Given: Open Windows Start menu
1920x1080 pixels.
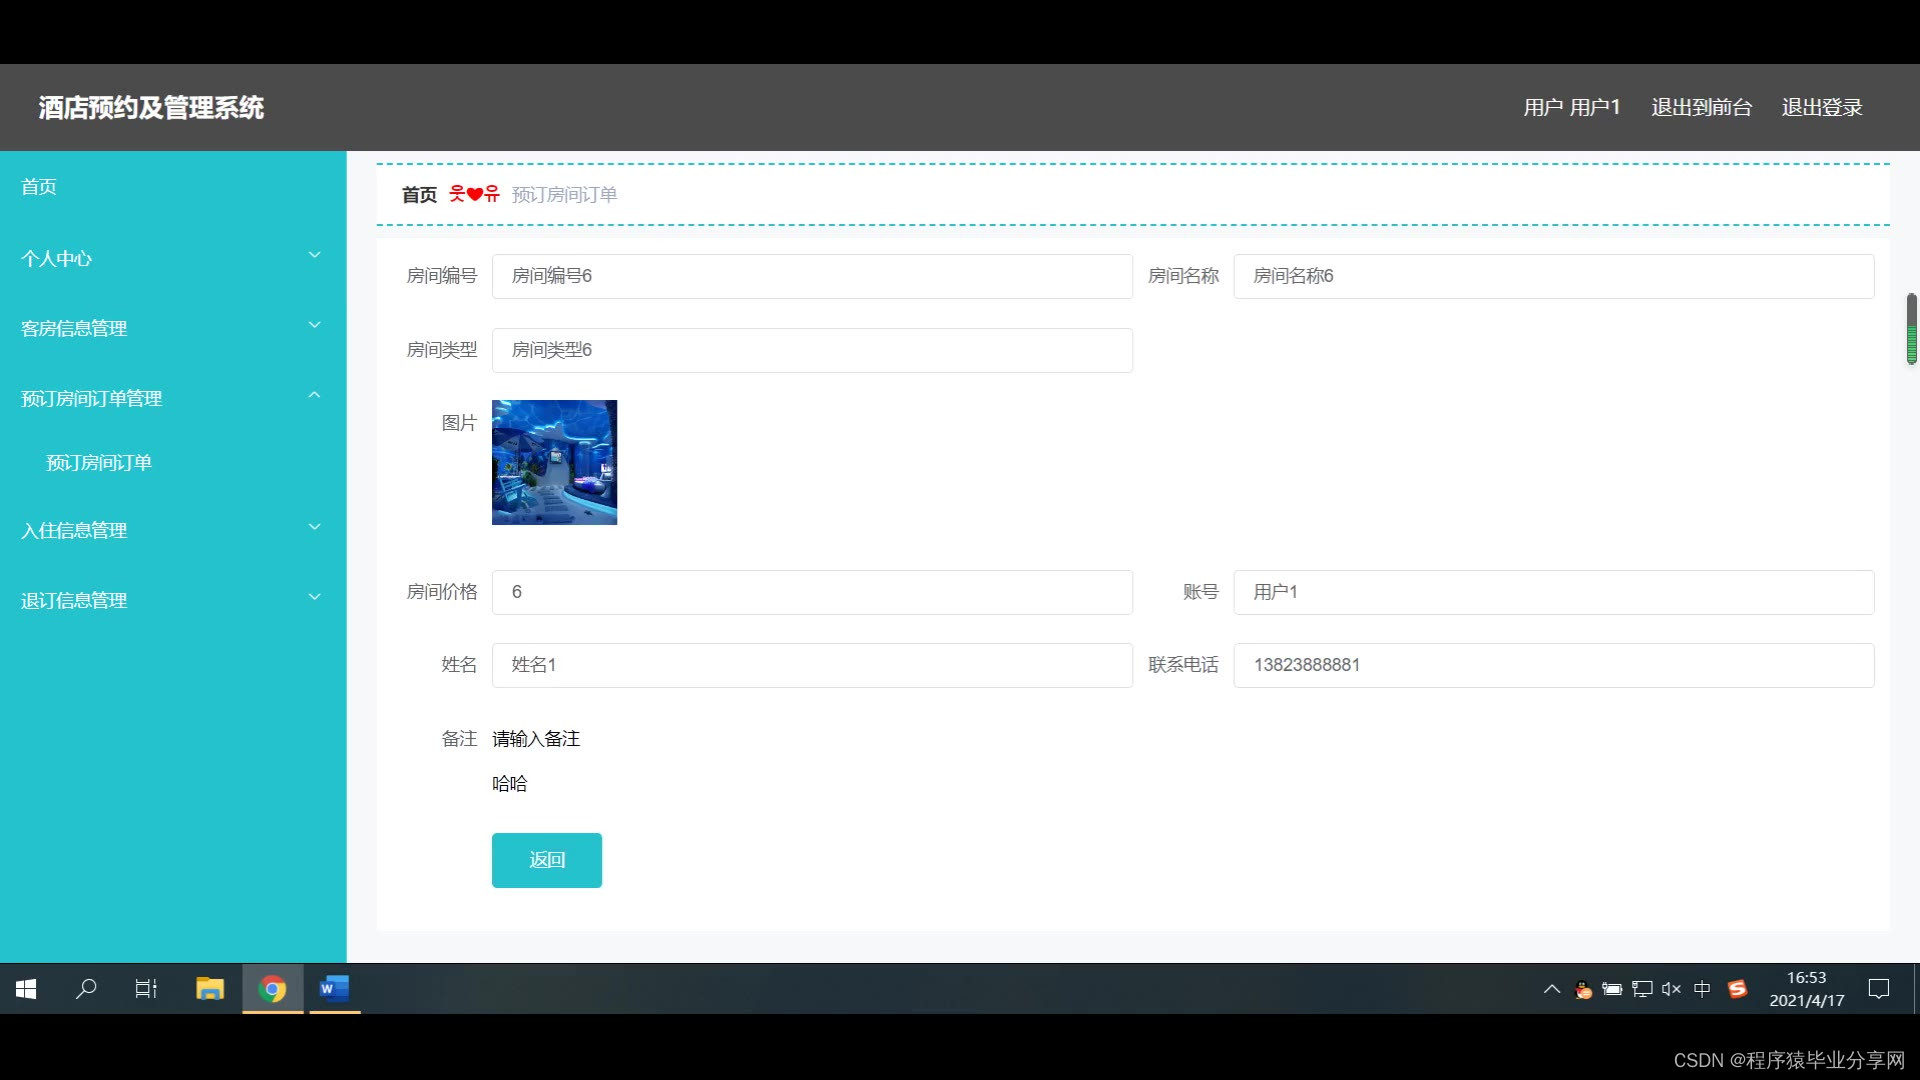Looking at the screenshot, I should 27,989.
